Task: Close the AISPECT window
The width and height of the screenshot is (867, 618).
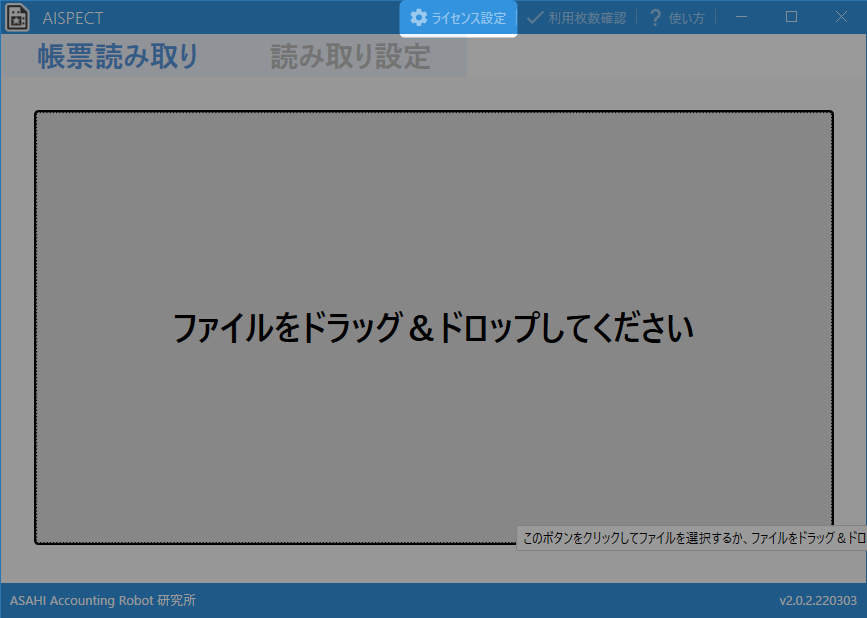Action: 841,17
